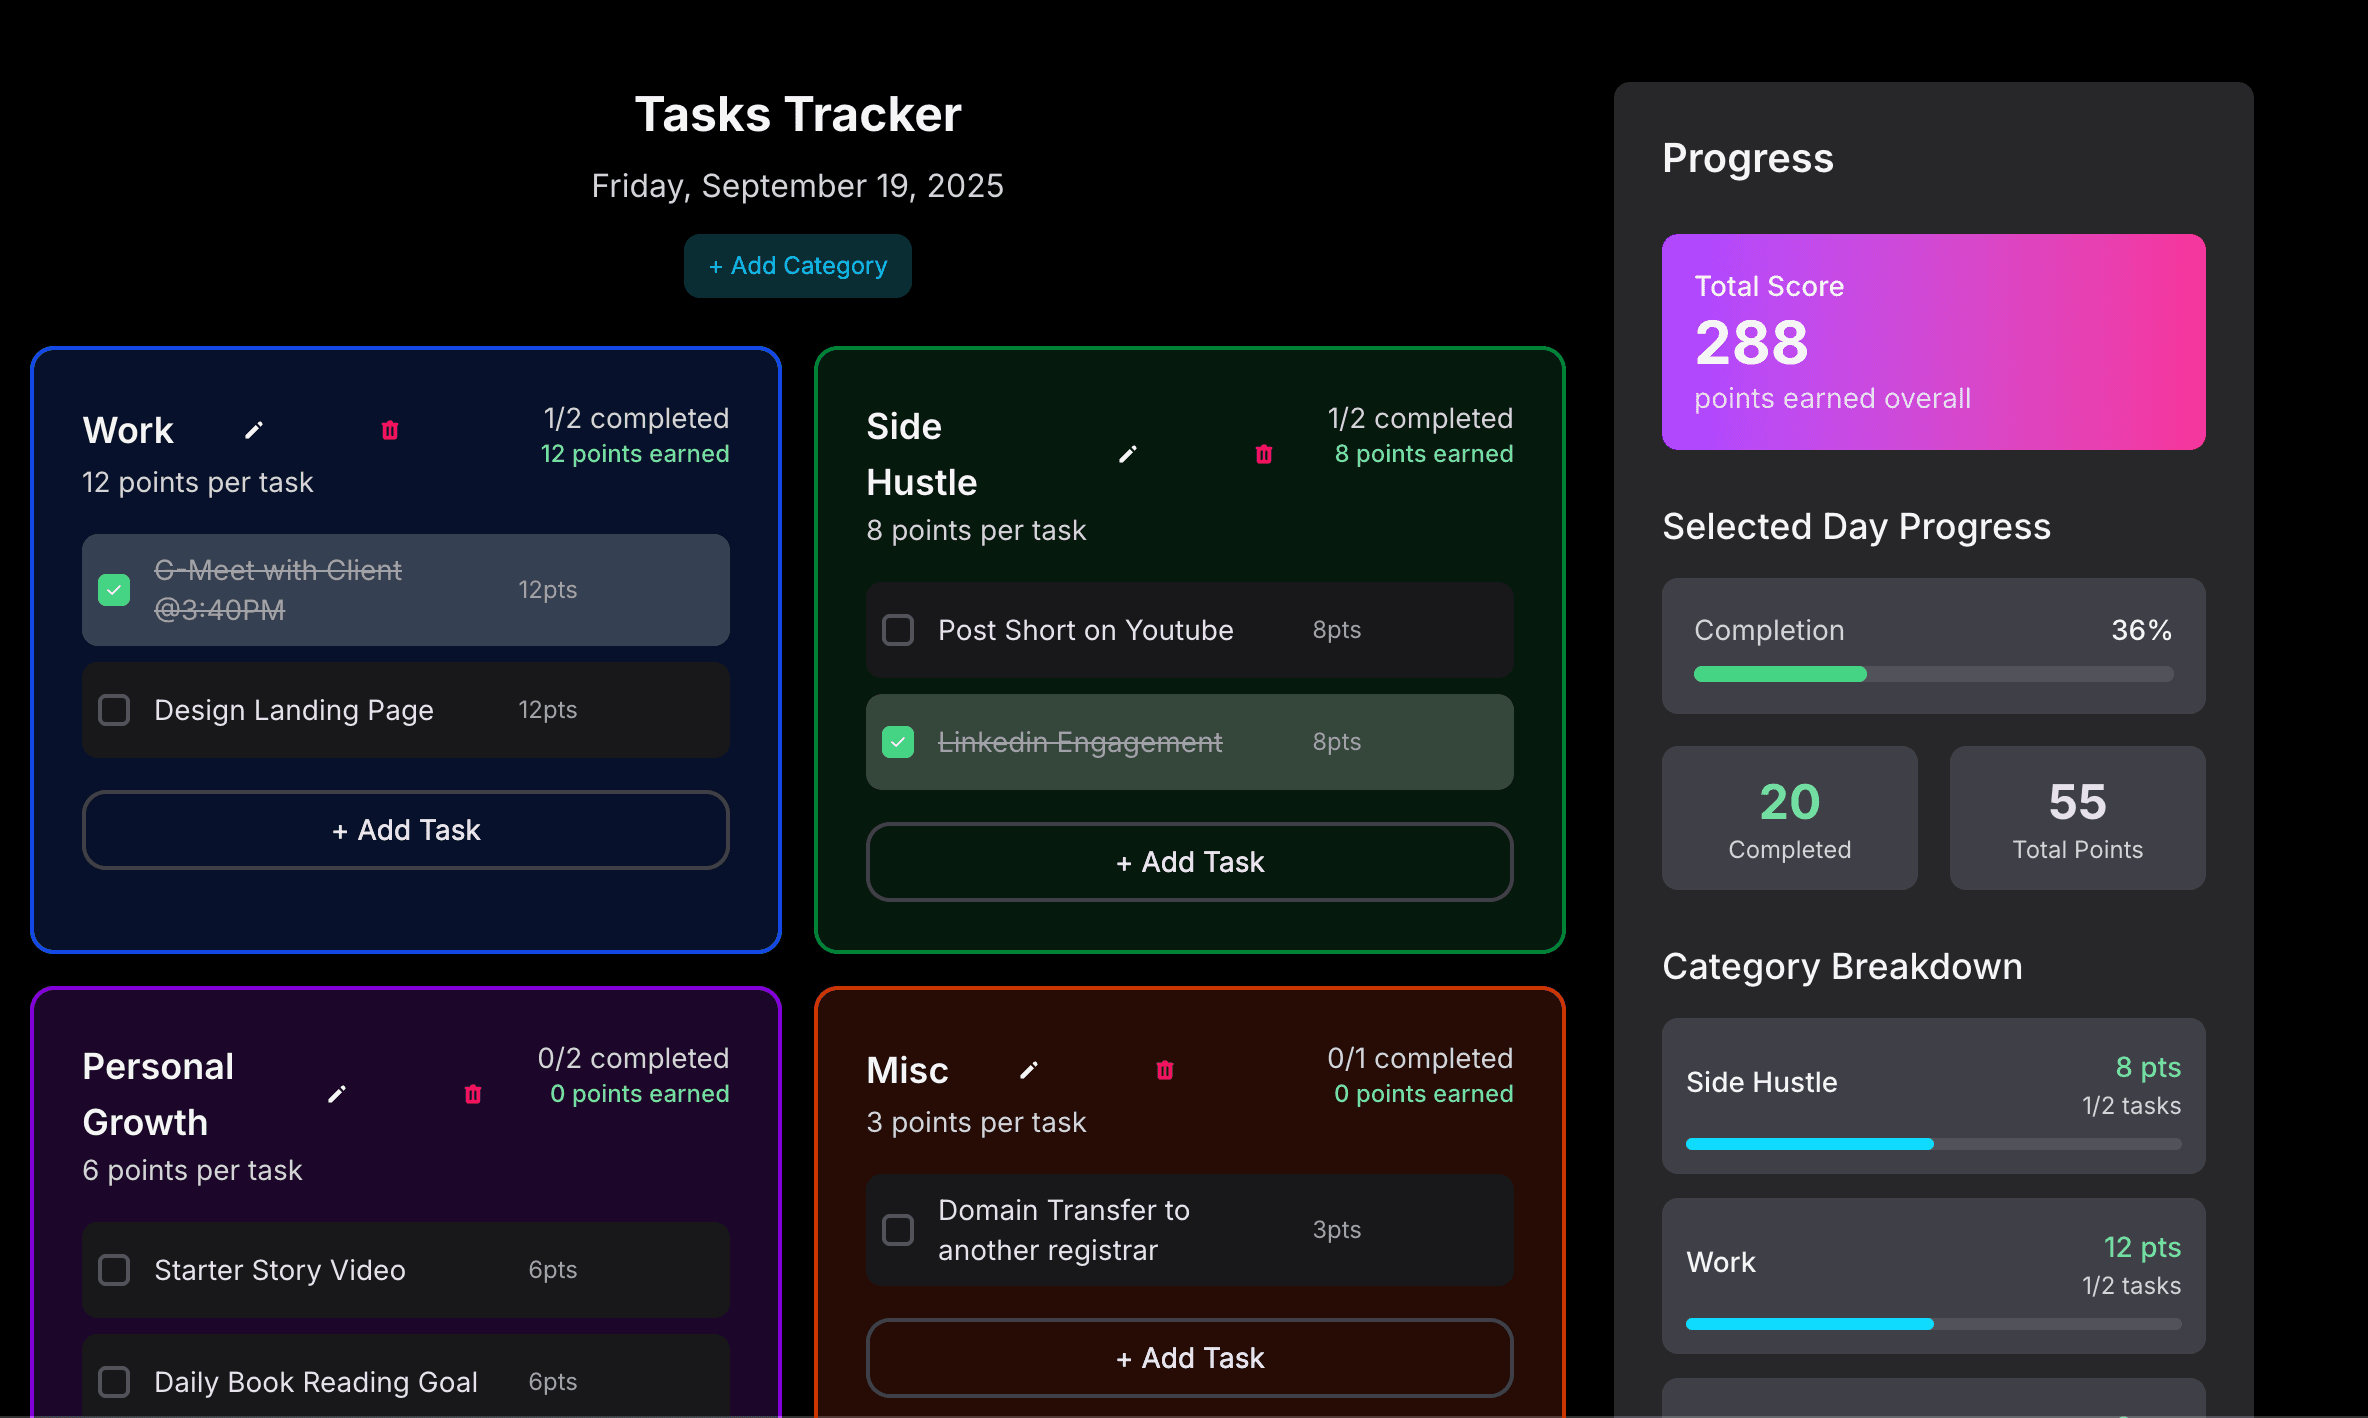Delete the Side Hustle category

[1264, 454]
